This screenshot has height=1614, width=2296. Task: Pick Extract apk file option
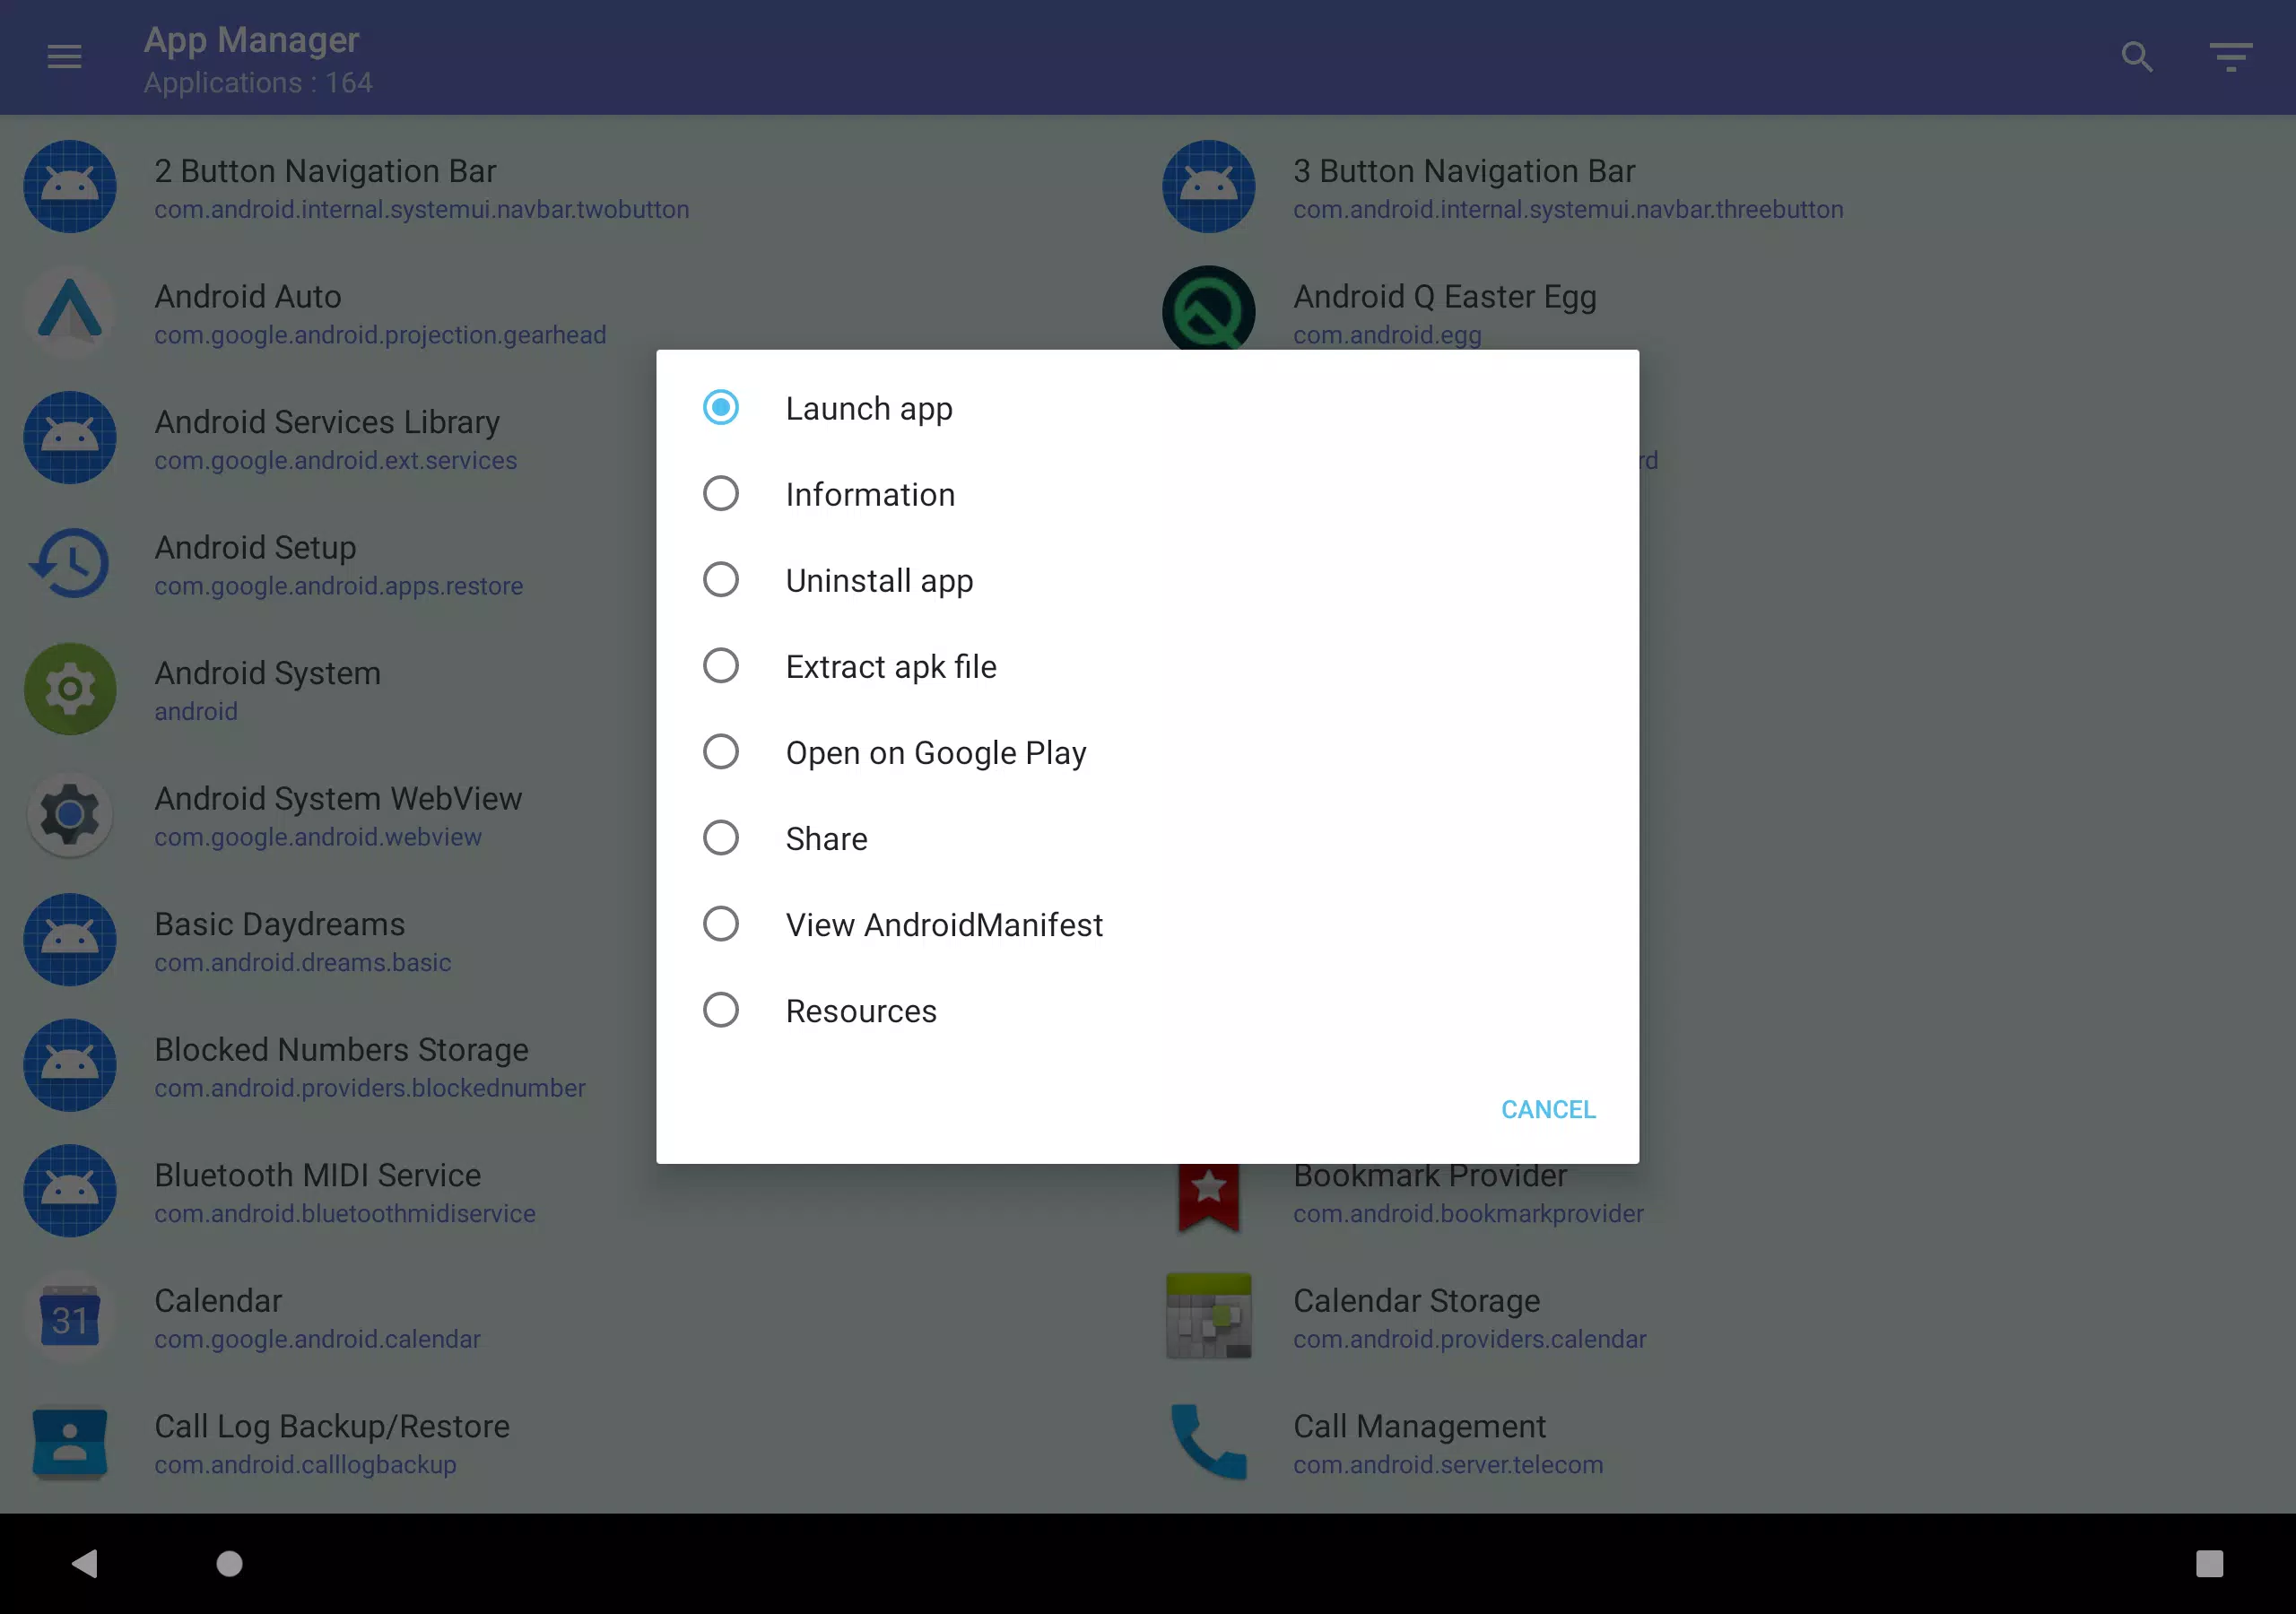[x=1147, y=666]
